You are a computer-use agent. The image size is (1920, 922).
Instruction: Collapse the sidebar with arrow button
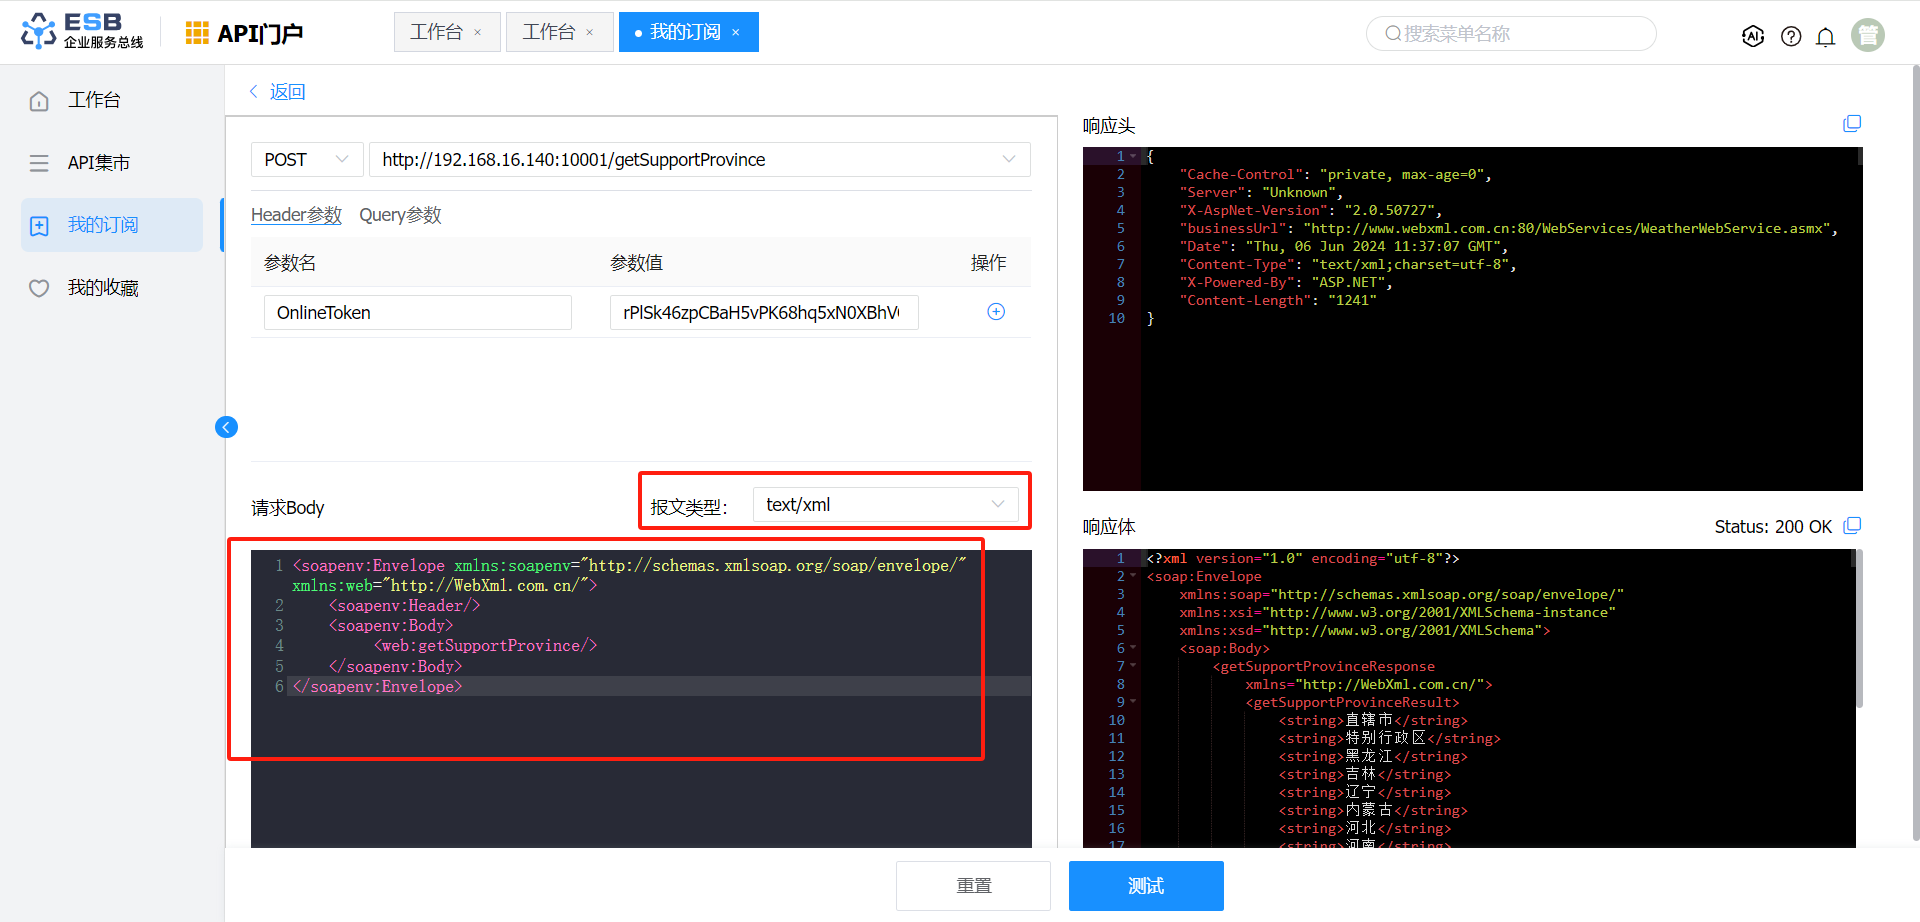(x=227, y=427)
